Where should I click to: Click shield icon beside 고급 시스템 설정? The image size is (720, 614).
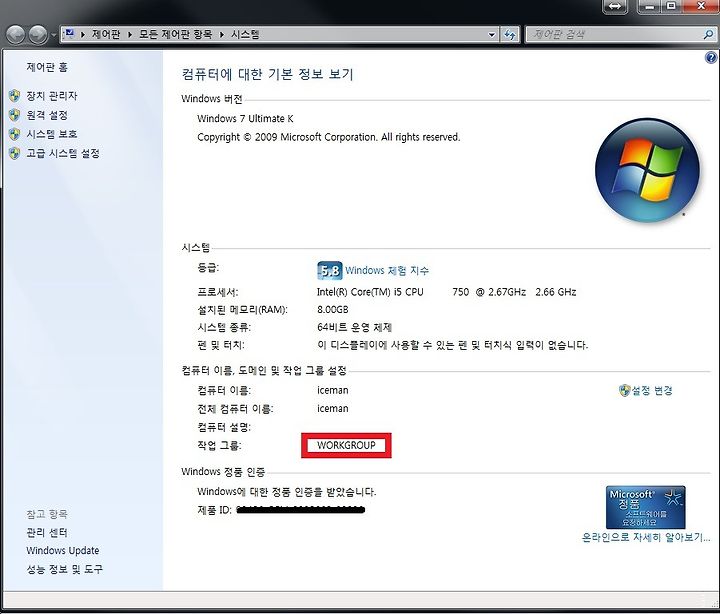[15, 153]
